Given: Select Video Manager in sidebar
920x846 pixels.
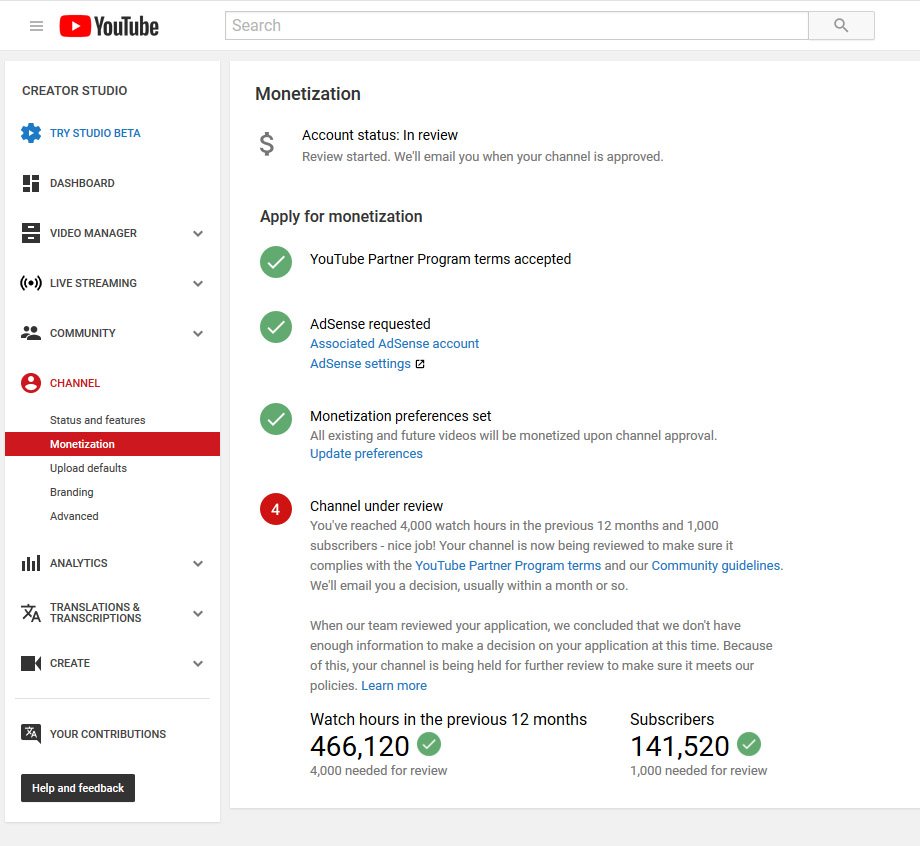Looking at the screenshot, I should 93,233.
